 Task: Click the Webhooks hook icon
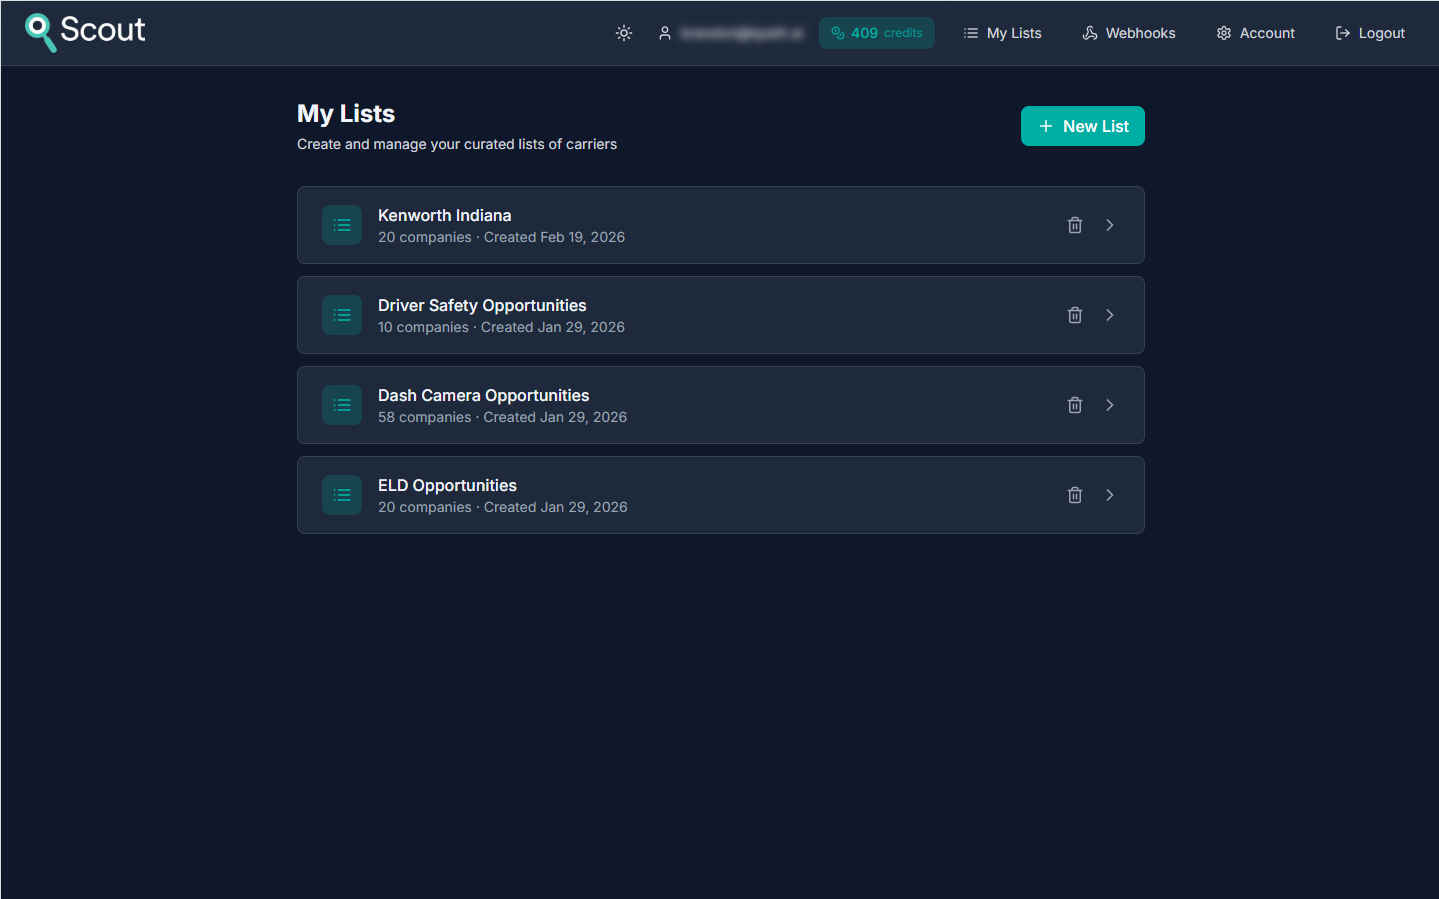coord(1088,33)
